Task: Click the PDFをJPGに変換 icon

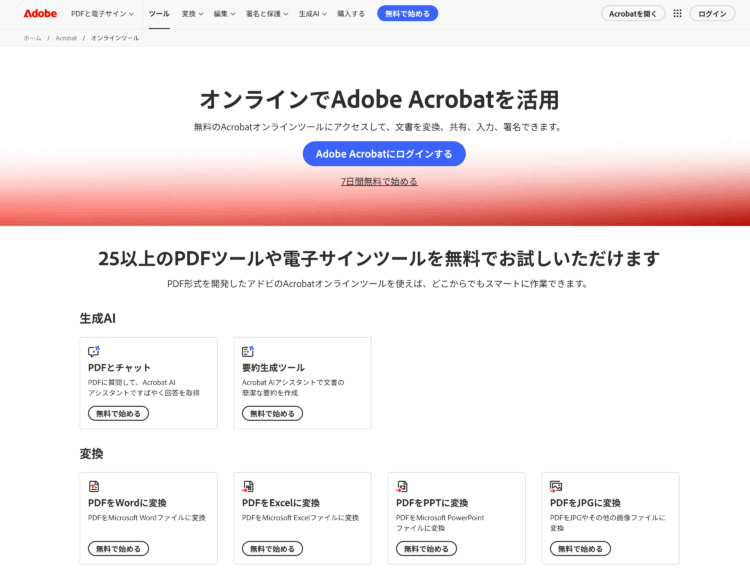Action: [556, 486]
